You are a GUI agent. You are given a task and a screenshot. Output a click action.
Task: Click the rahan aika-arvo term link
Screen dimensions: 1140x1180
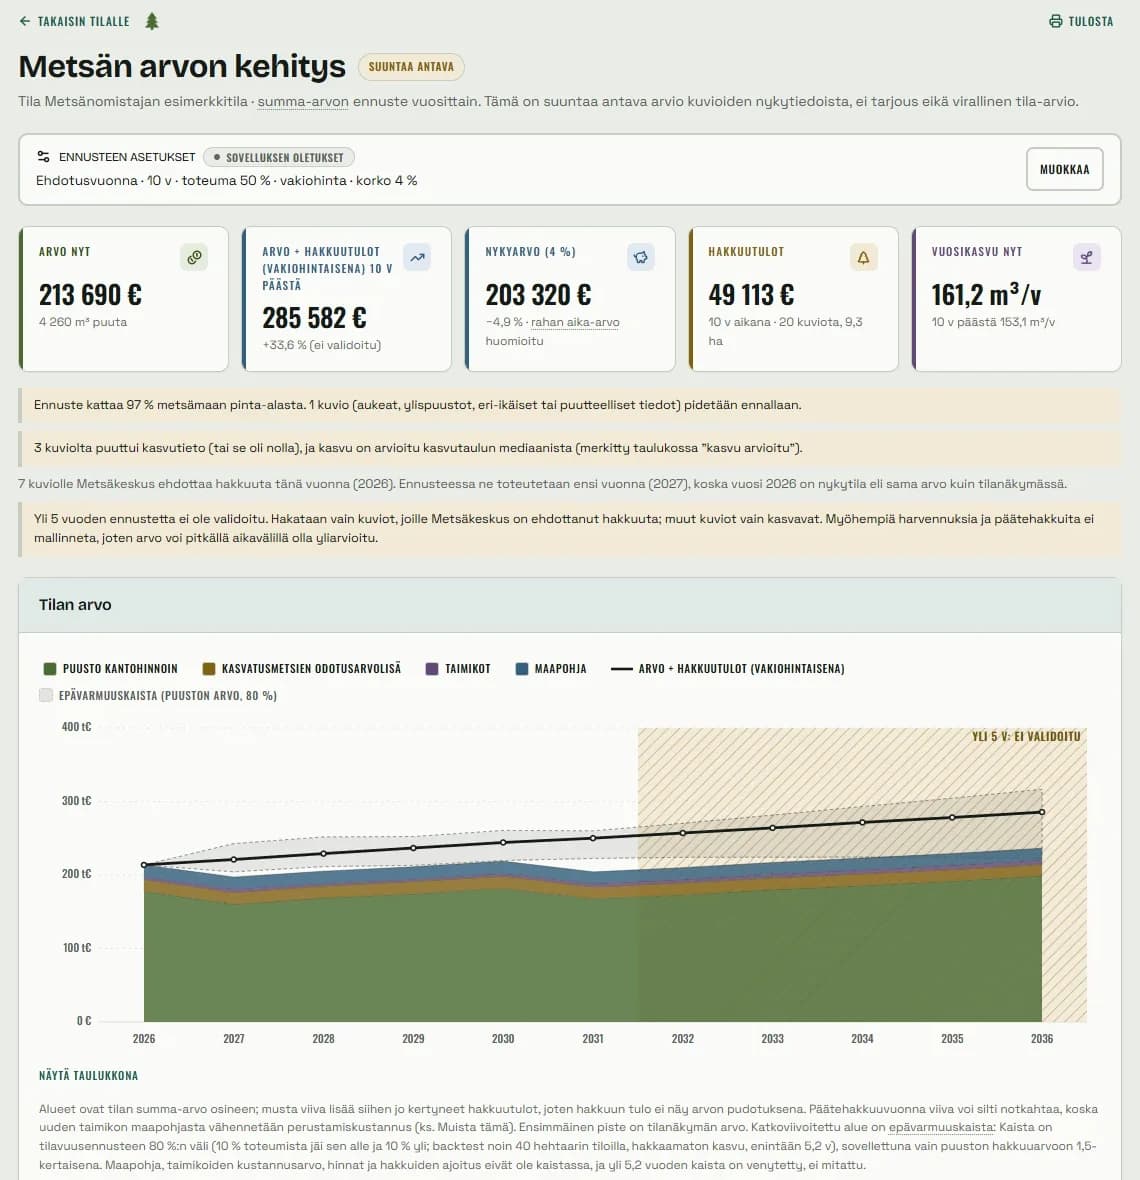pos(575,322)
